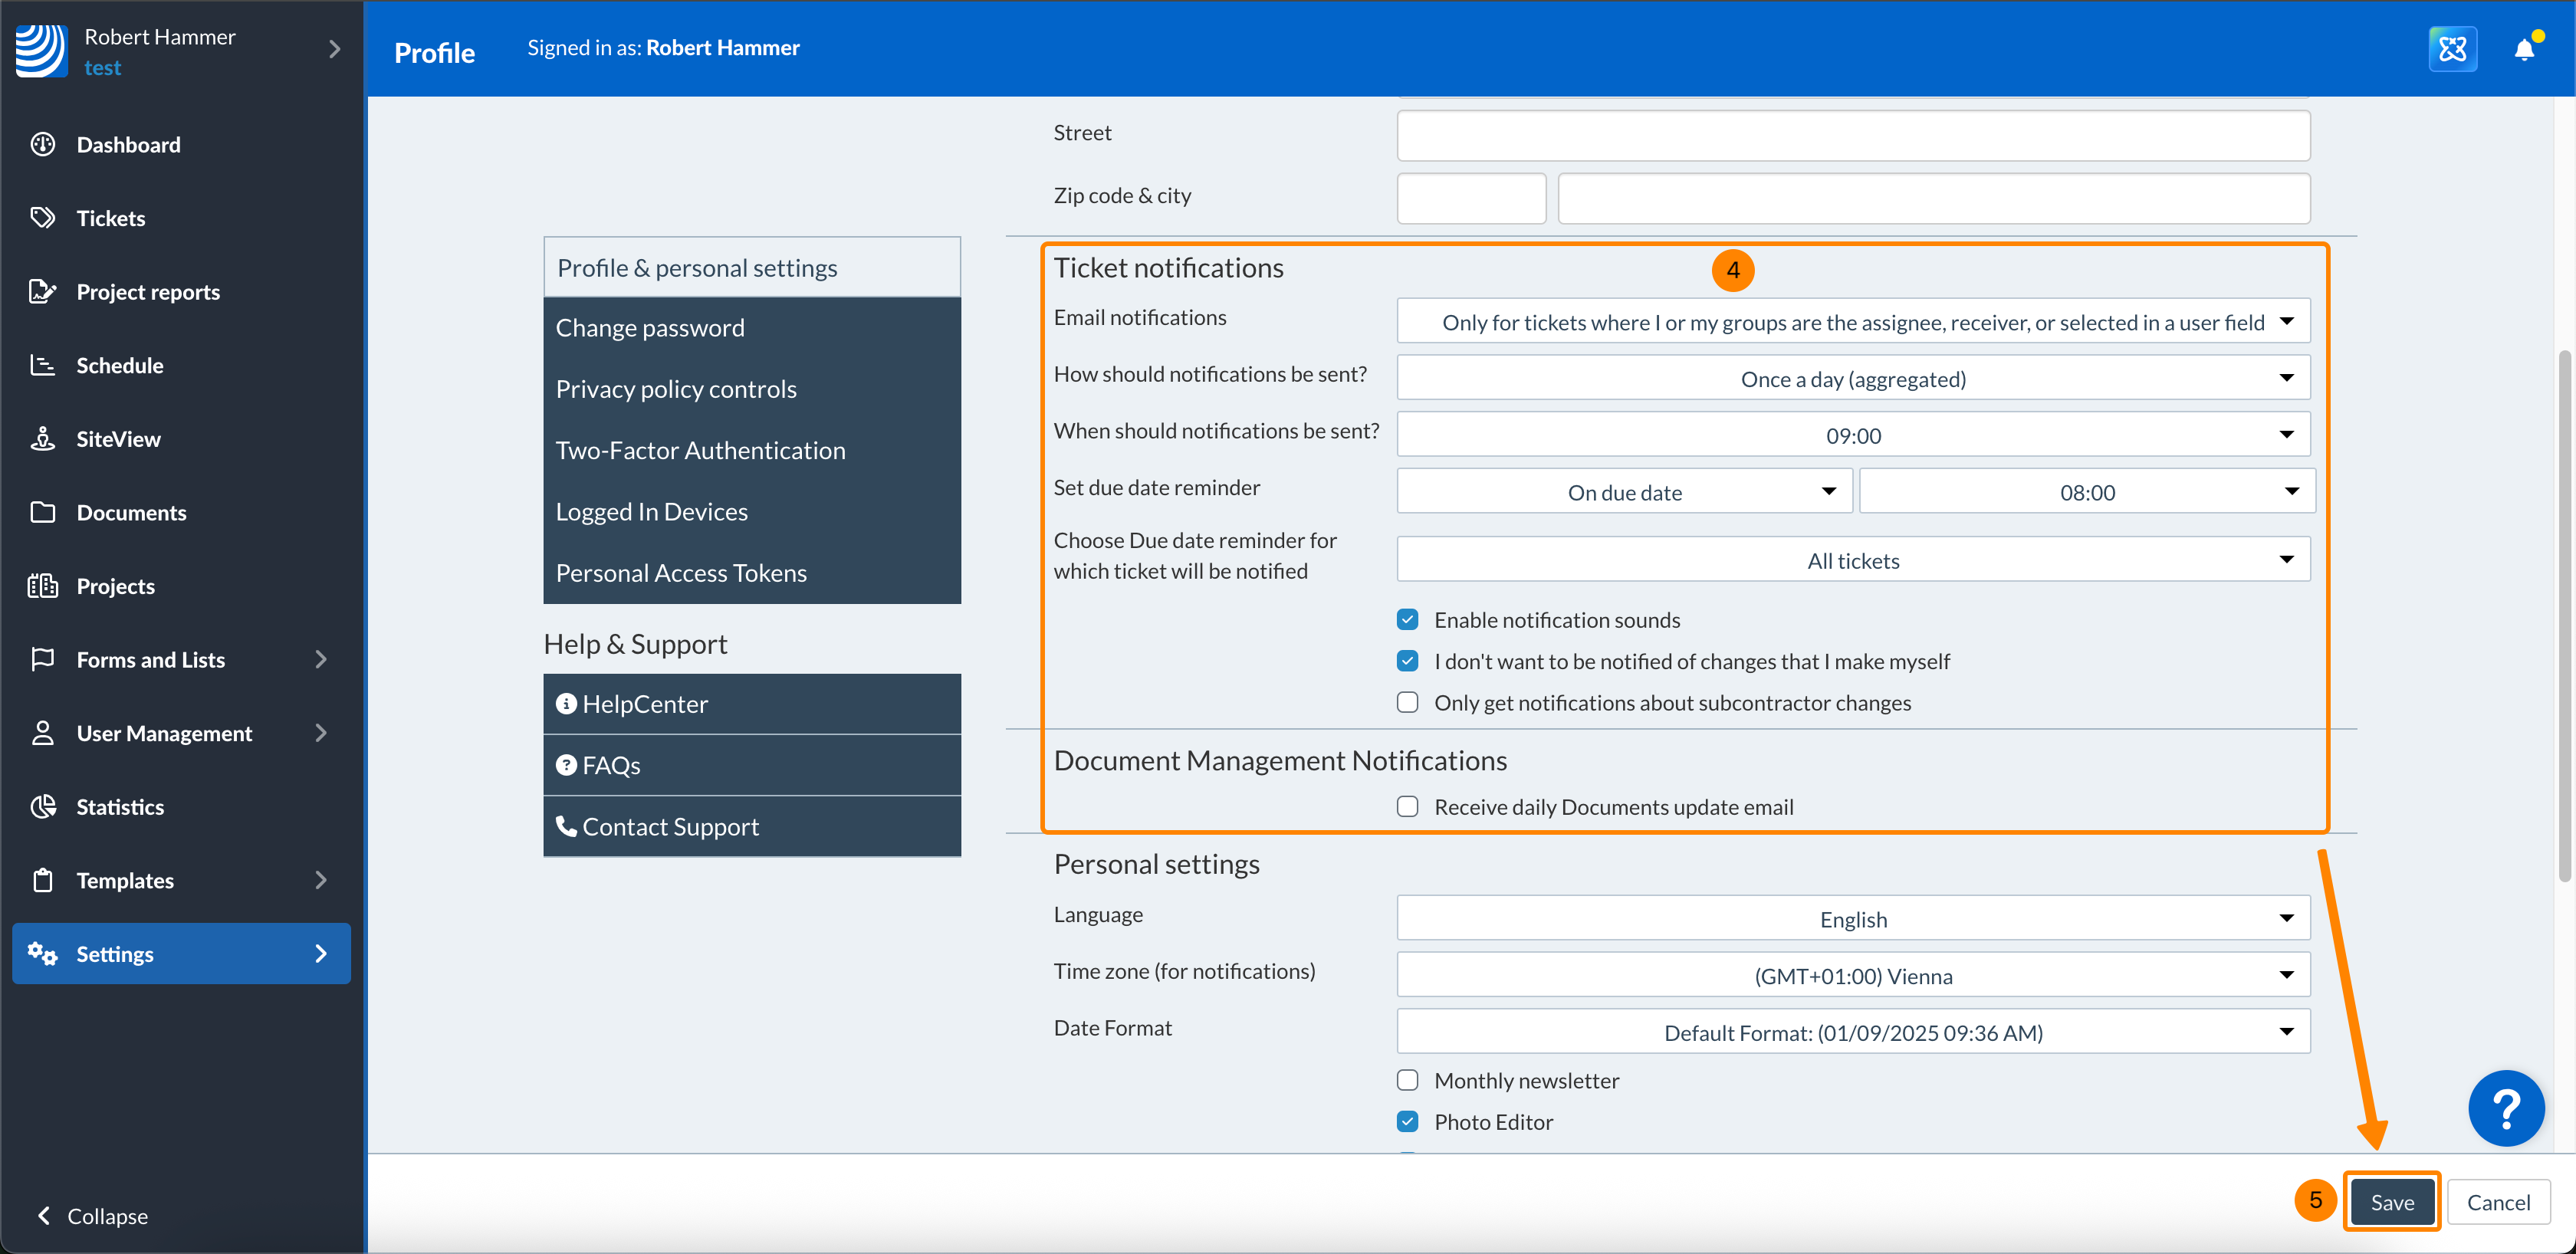Open Two-Factor Authentication settings

point(700,451)
